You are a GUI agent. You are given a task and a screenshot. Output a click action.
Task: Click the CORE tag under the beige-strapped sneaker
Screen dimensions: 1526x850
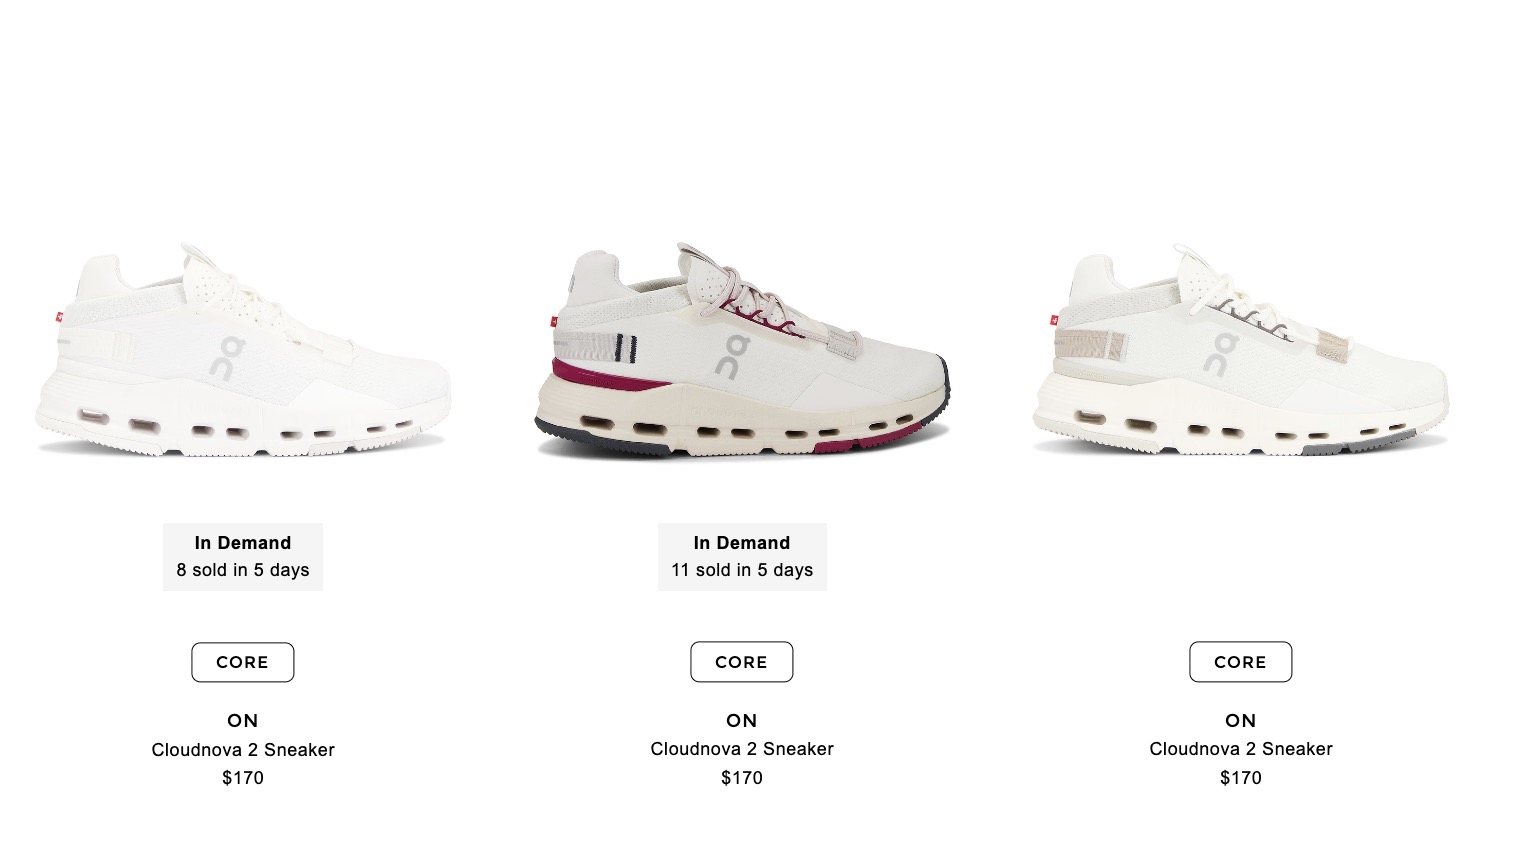(1241, 662)
